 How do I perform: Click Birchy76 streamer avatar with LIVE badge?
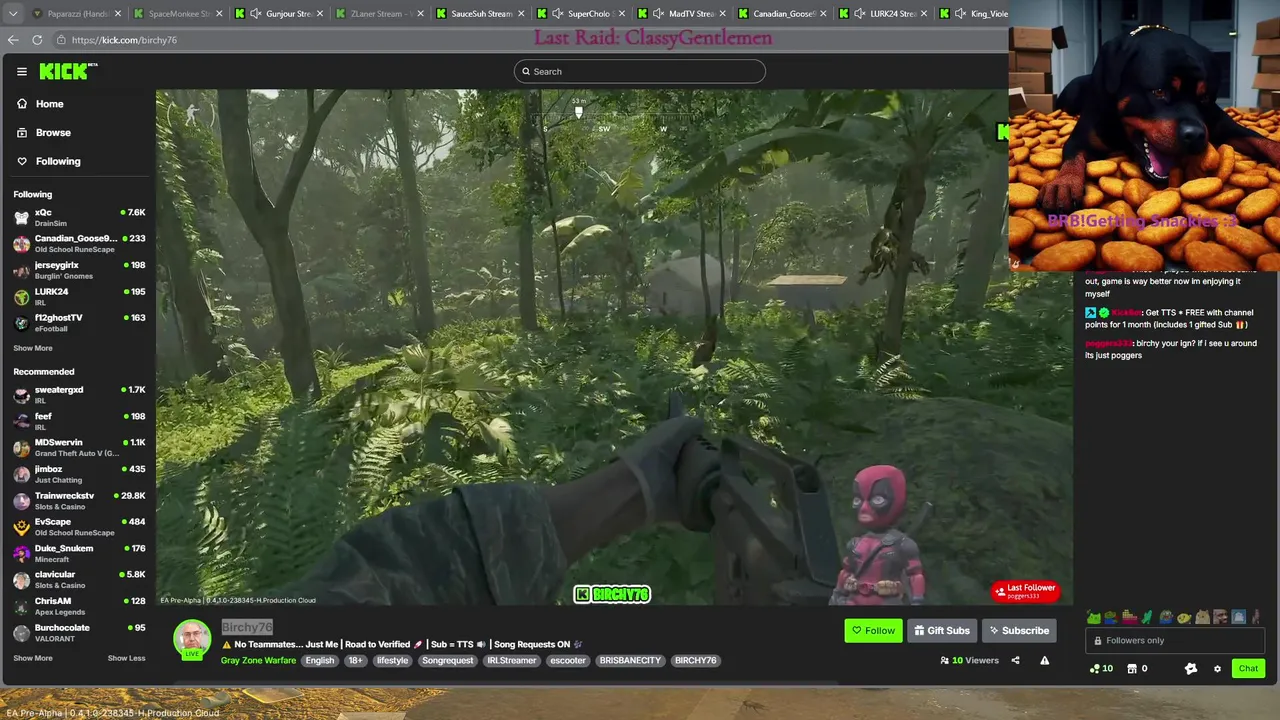pyautogui.click(x=192, y=639)
